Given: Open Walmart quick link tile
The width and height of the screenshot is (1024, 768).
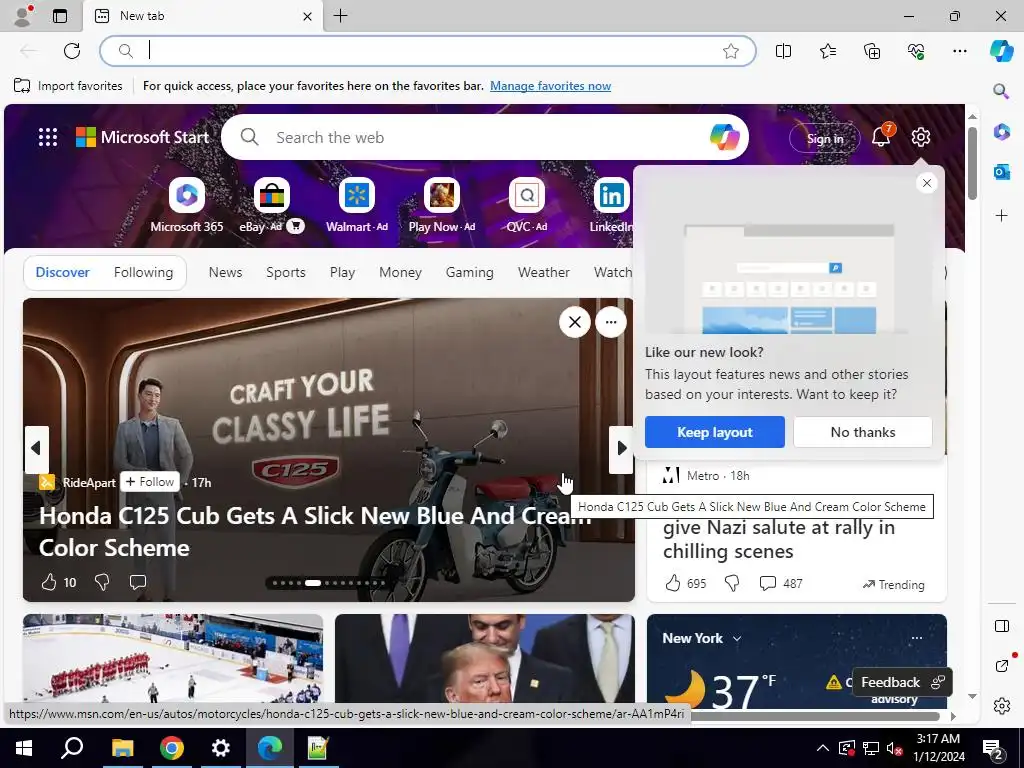Looking at the screenshot, I should coord(357,206).
